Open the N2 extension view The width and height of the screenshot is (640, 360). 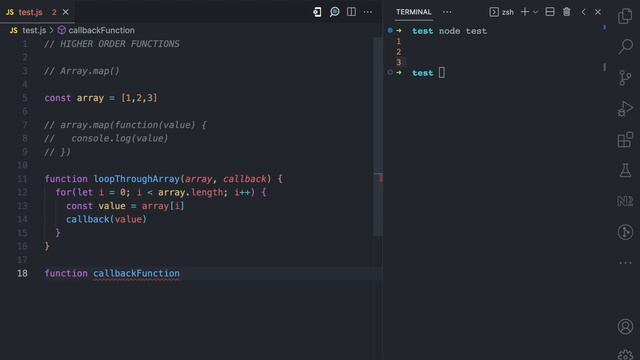625,201
